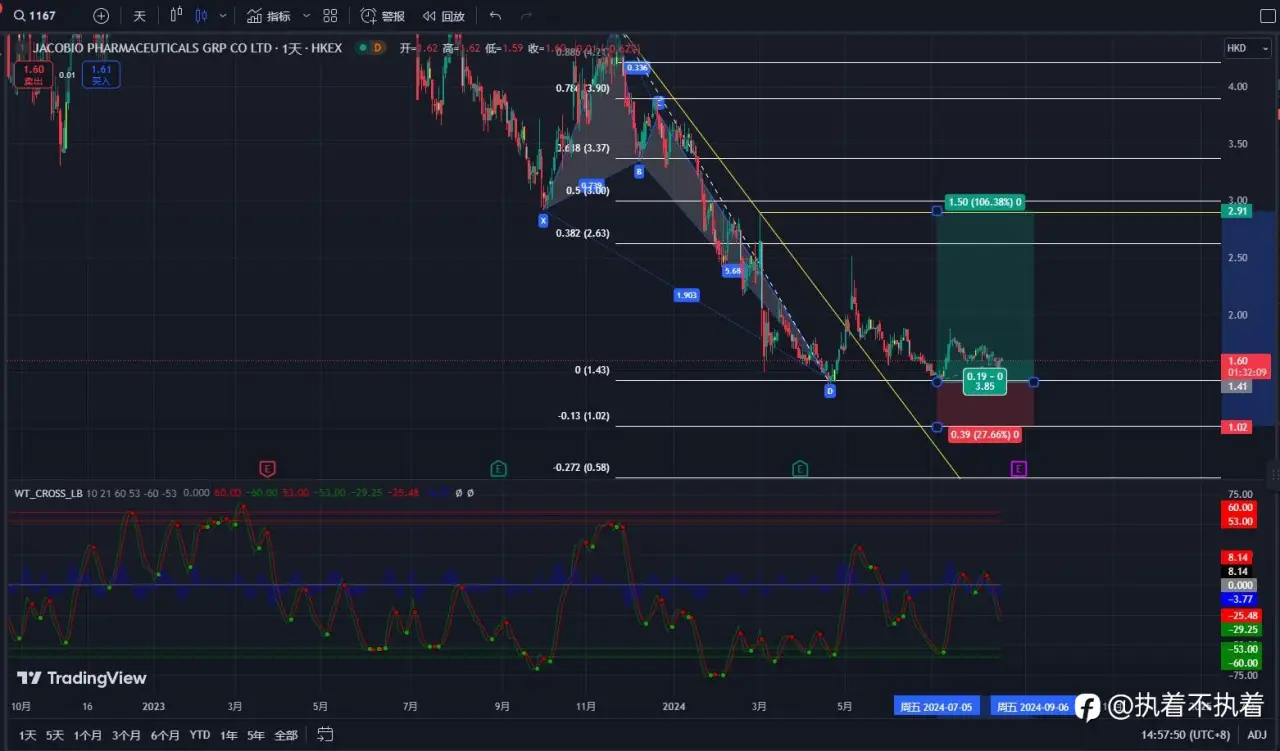Click the date label 周五 2024-09-06
The image size is (1280, 751).
[1032, 706]
